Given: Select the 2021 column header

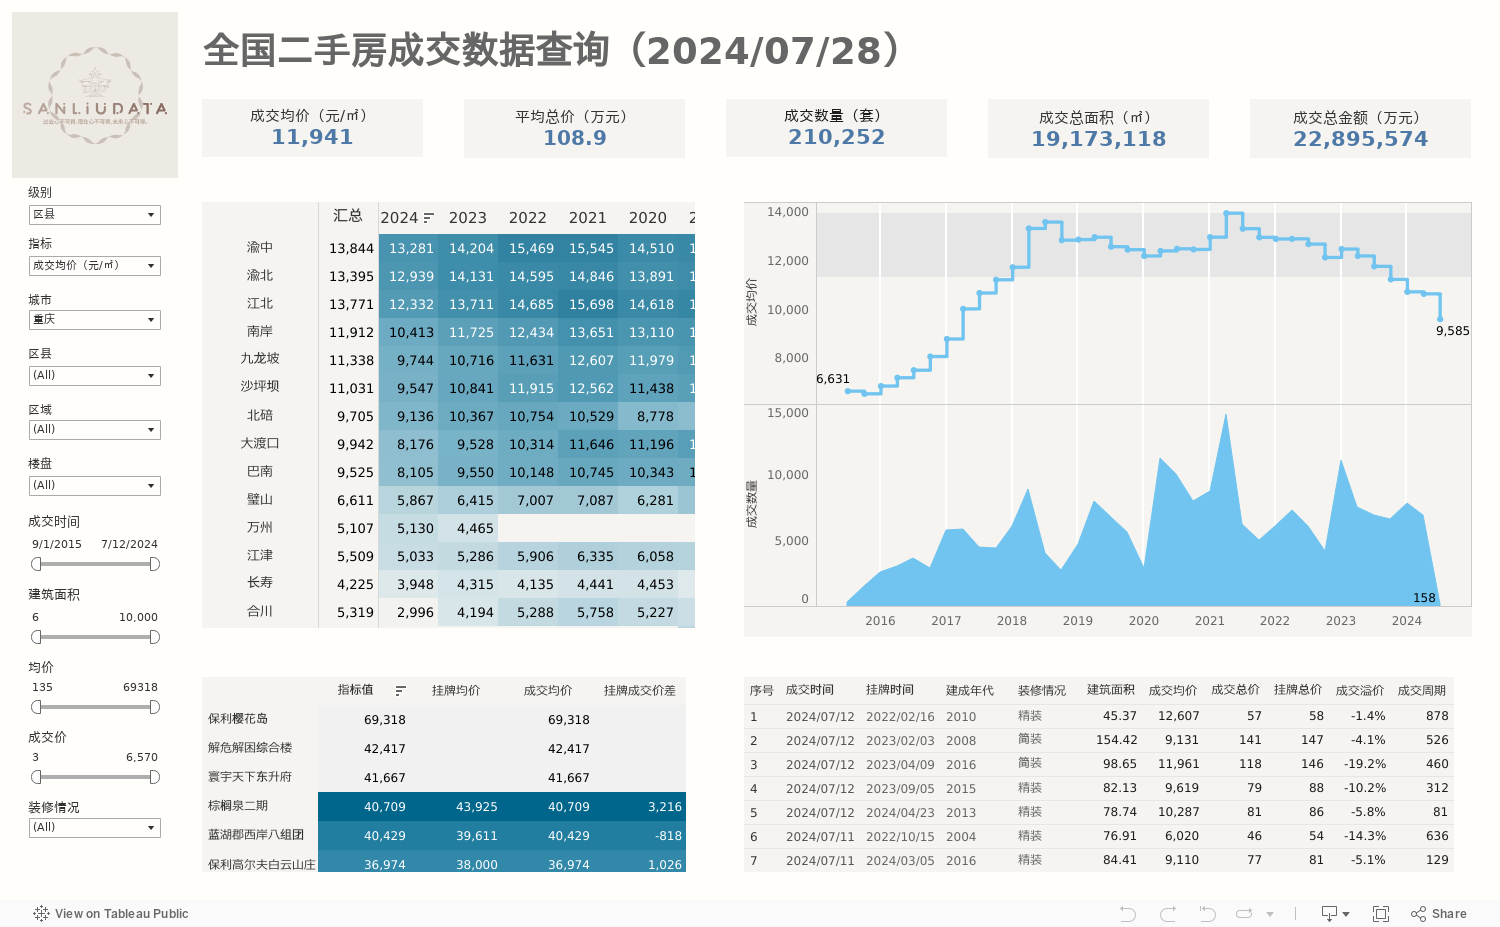Looking at the screenshot, I should tap(588, 218).
